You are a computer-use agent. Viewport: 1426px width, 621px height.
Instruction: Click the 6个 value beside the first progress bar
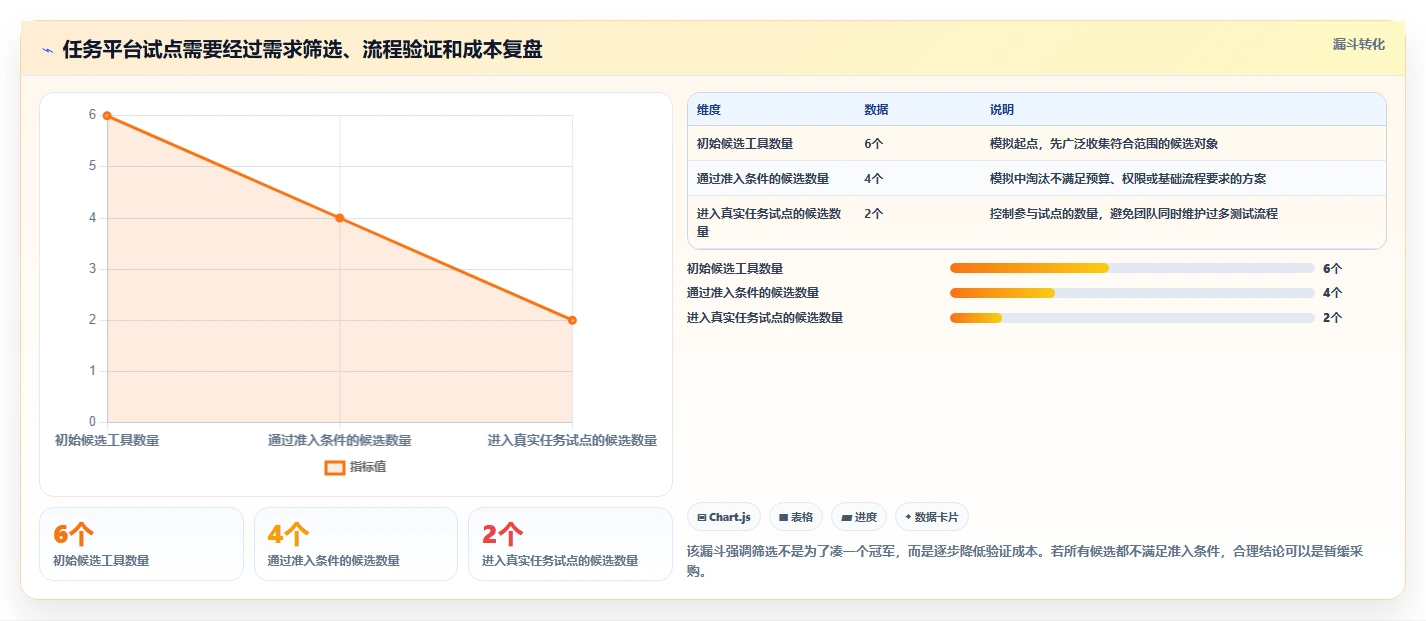coord(1332,268)
